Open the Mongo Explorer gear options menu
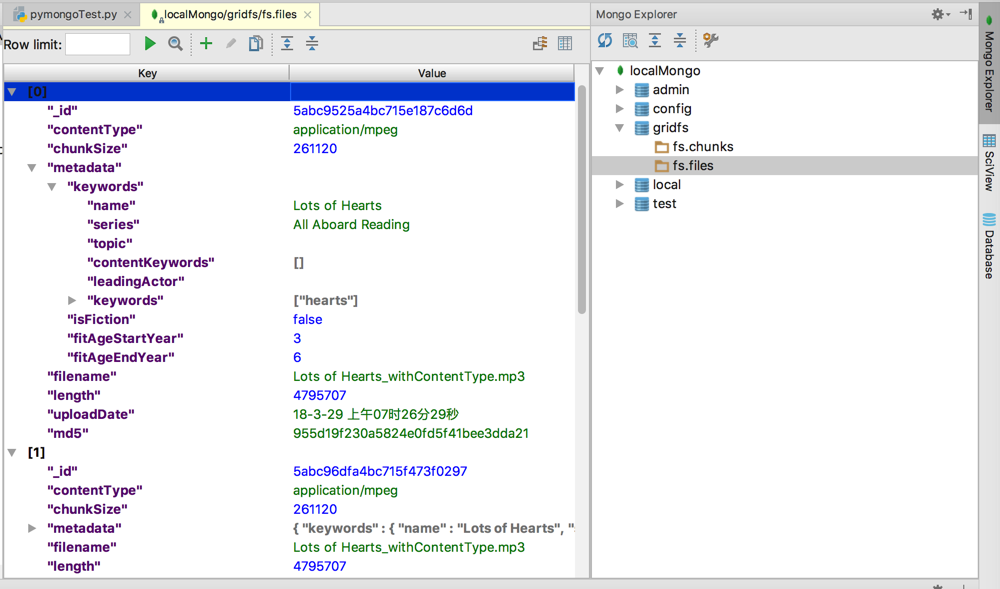The width and height of the screenshot is (1000, 589). [x=939, y=14]
